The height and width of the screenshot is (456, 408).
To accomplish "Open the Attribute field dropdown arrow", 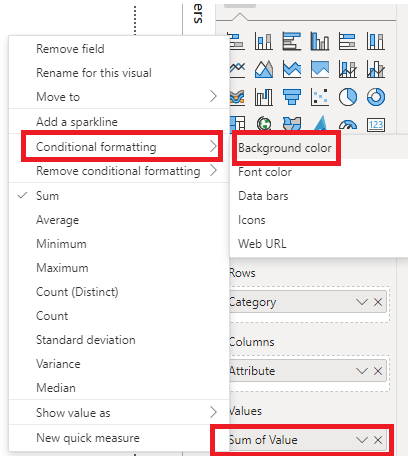I will pos(362,371).
